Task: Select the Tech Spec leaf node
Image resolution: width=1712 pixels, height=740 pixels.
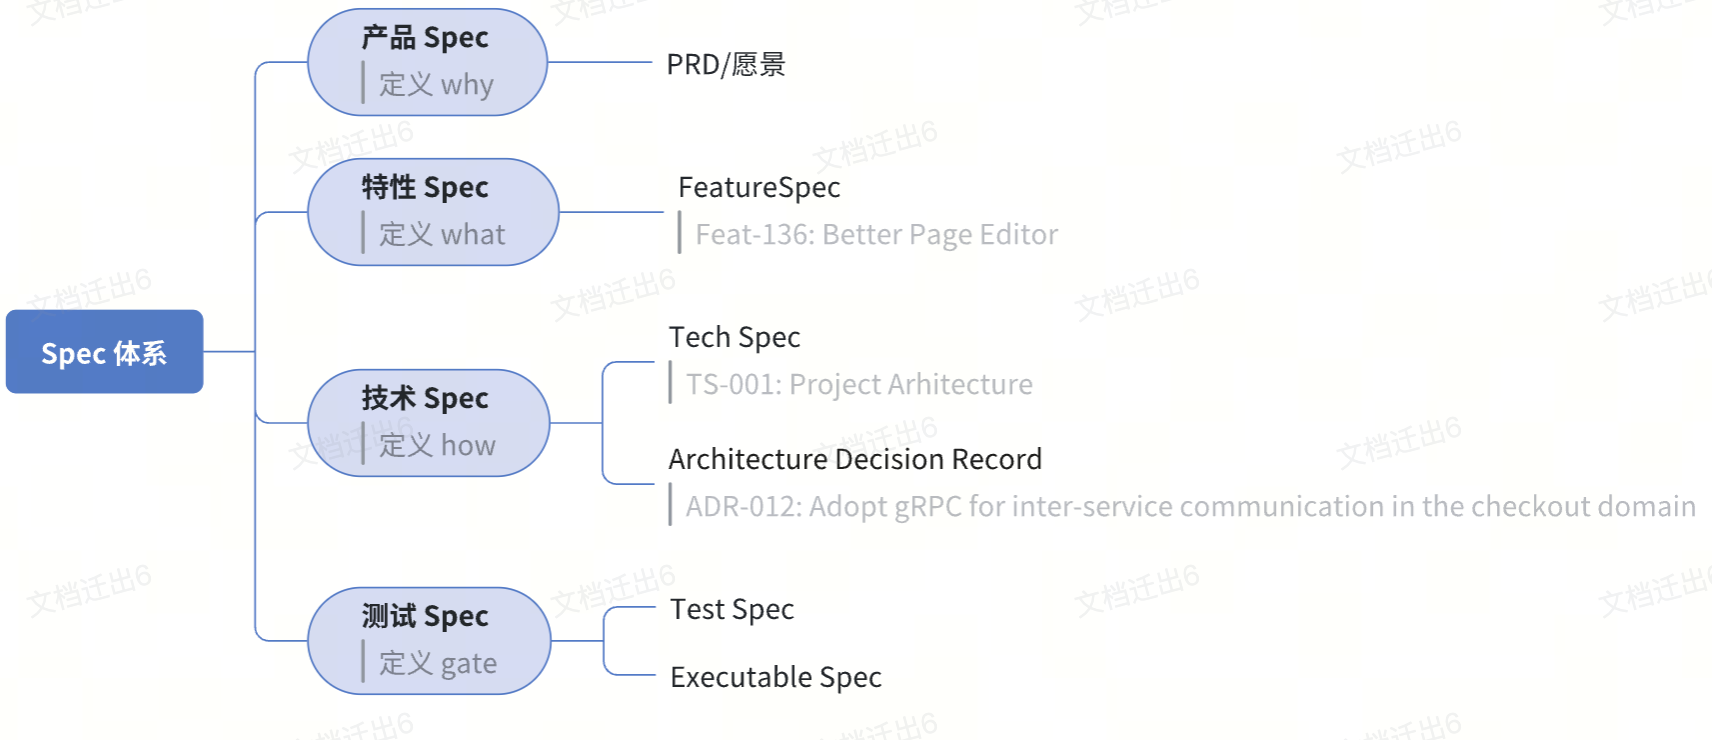Action: click(x=734, y=337)
